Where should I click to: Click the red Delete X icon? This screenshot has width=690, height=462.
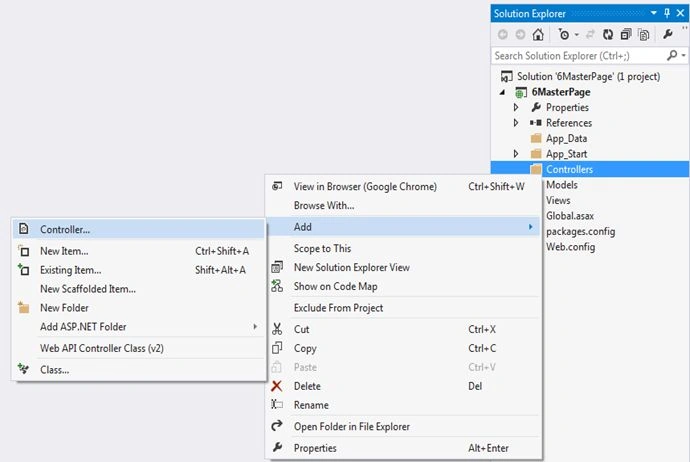tap(277, 386)
